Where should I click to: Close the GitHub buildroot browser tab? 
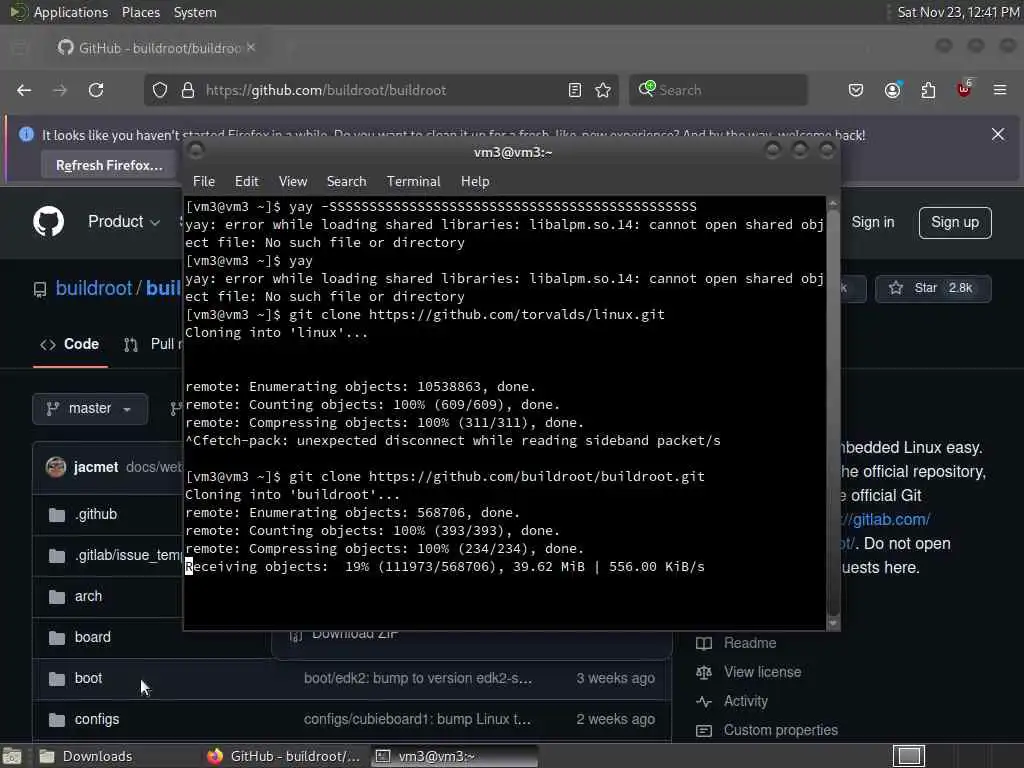click(x=251, y=47)
